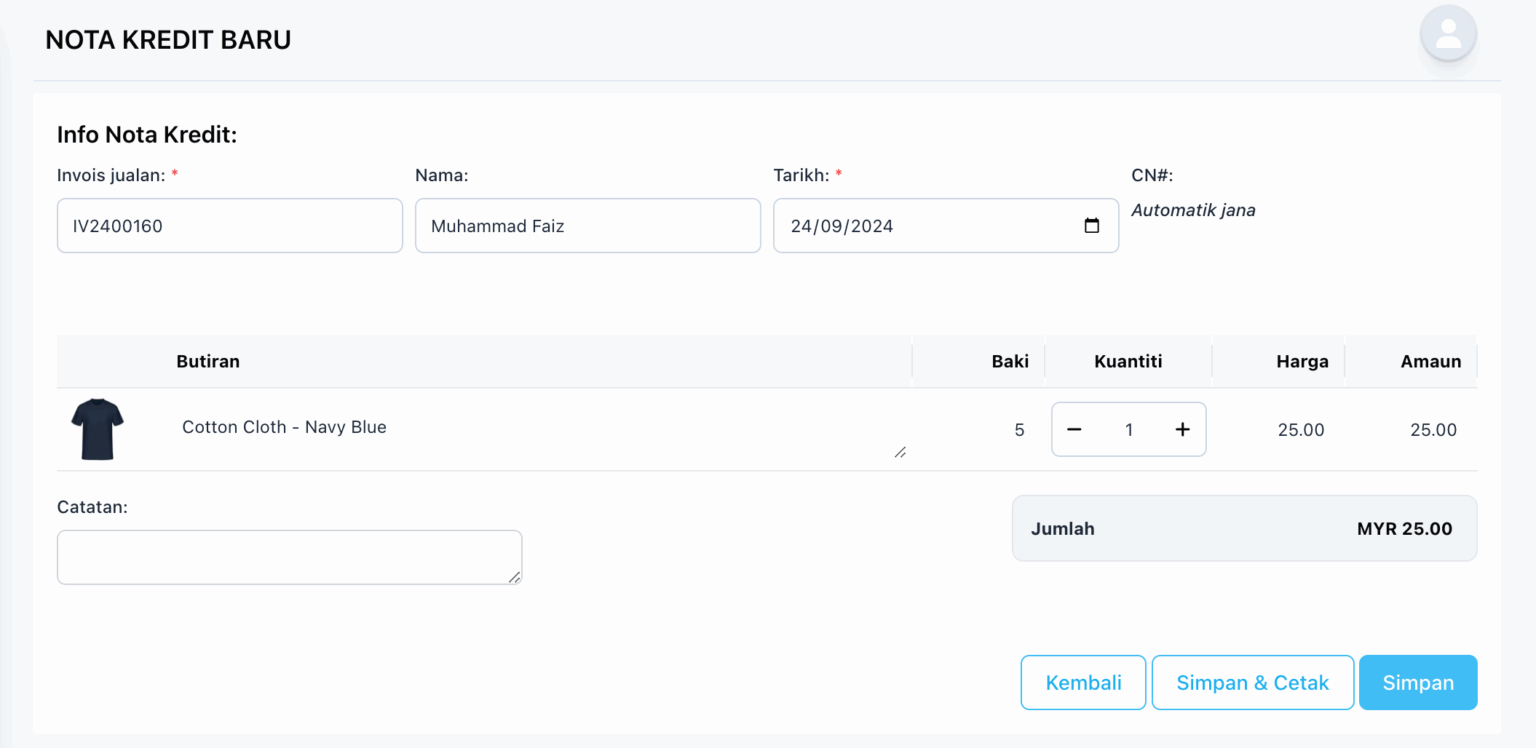1536x748 pixels.
Task: Click the navy blue t-shirt thumbnail
Action: click(97, 429)
